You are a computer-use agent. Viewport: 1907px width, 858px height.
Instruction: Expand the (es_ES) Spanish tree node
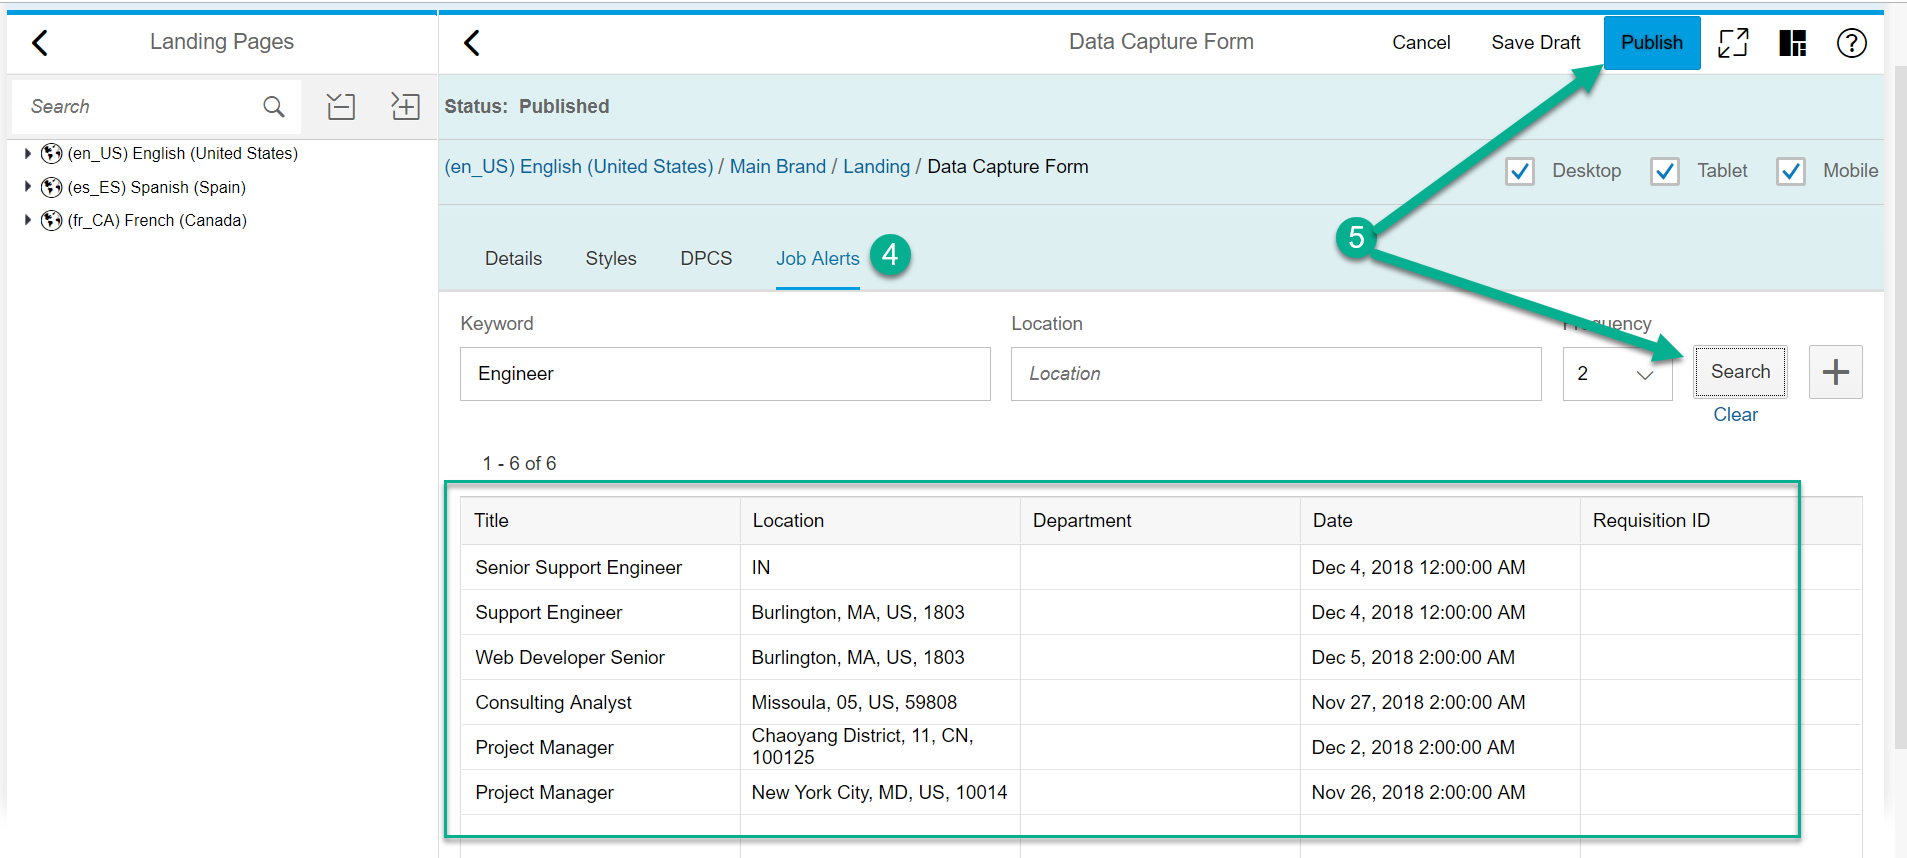point(28,187)
